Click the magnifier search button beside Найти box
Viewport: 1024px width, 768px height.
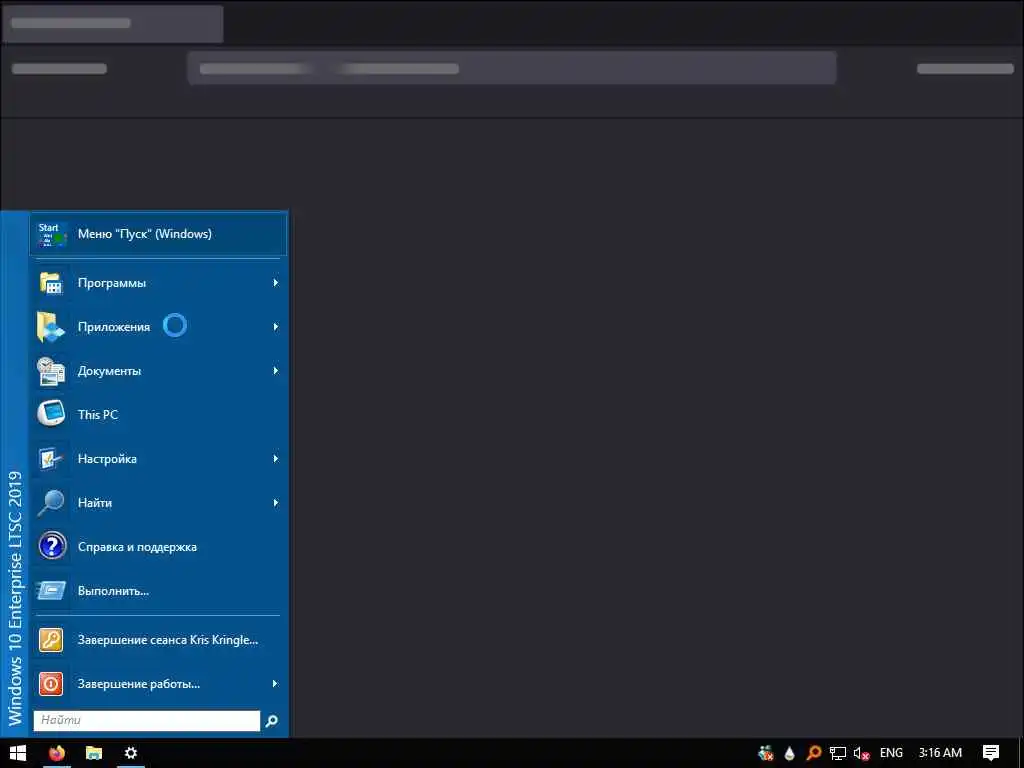coord(272,721)
